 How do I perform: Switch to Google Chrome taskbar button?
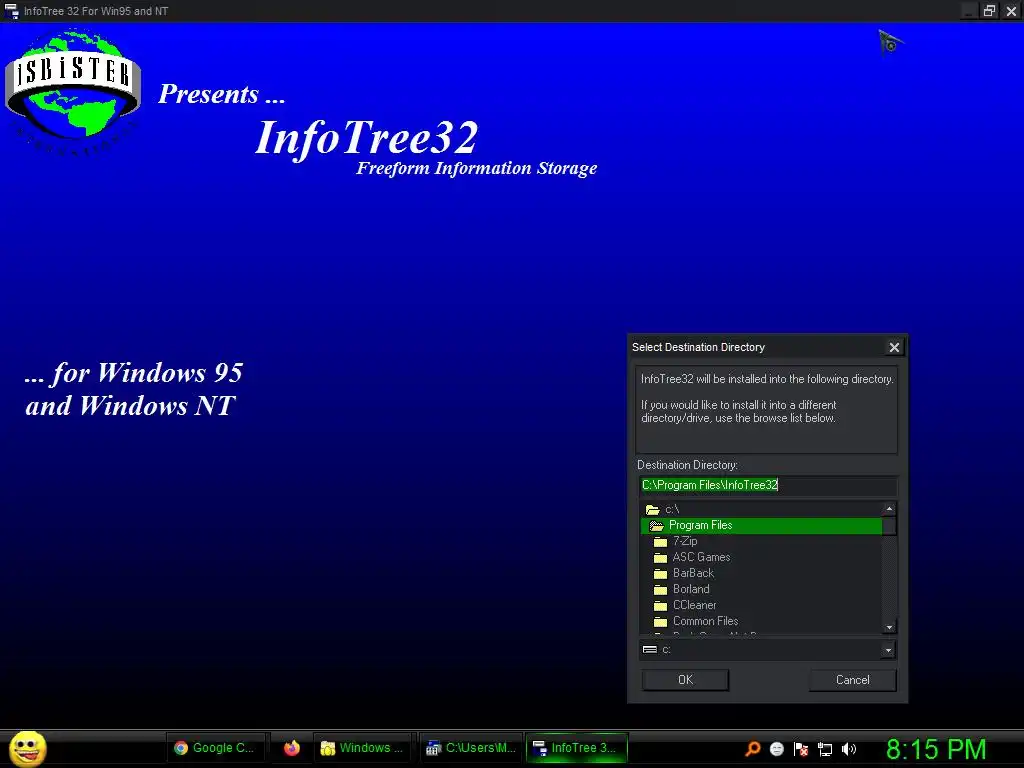217,748
